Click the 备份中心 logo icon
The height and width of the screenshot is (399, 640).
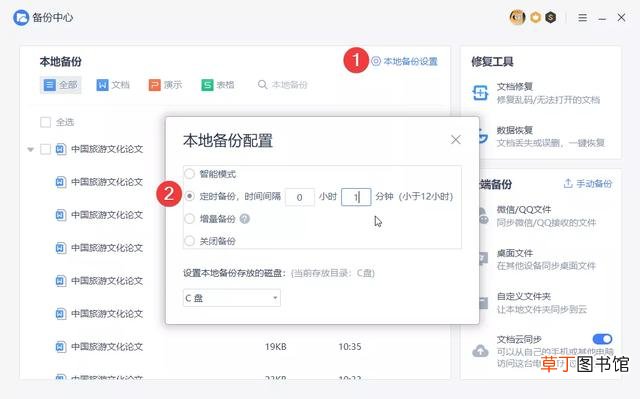pyautogui.click(x=21, y=18)
